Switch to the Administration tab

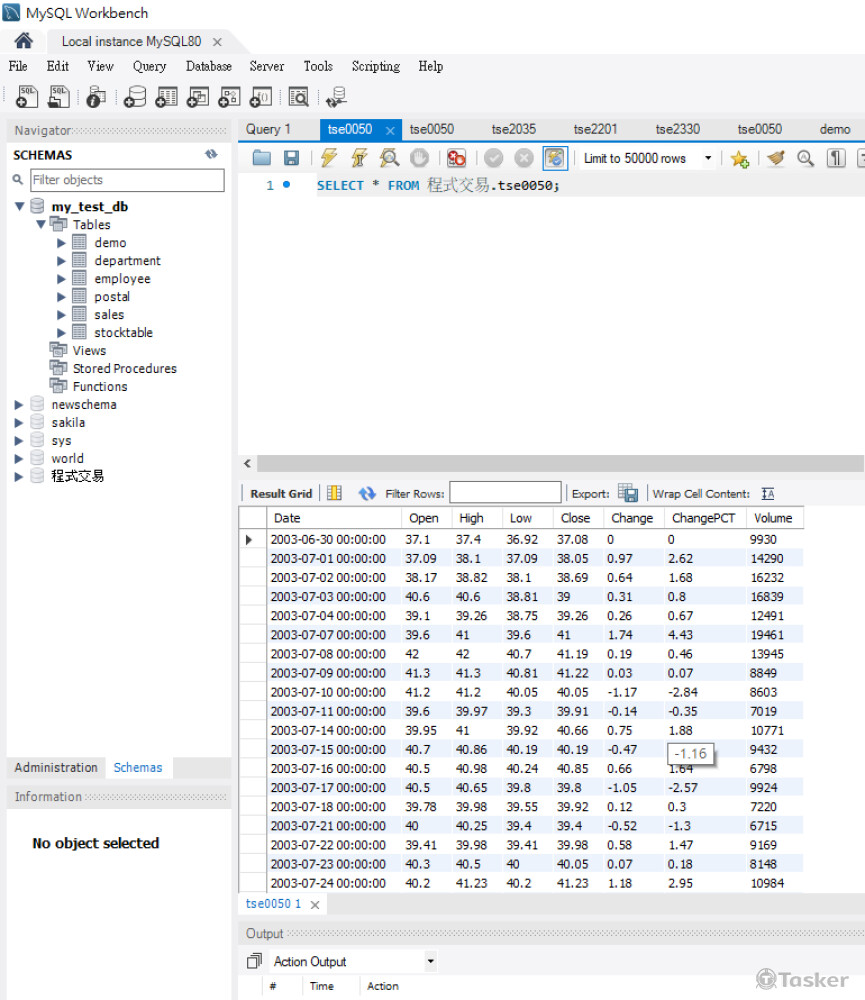[x=56, y=768]
